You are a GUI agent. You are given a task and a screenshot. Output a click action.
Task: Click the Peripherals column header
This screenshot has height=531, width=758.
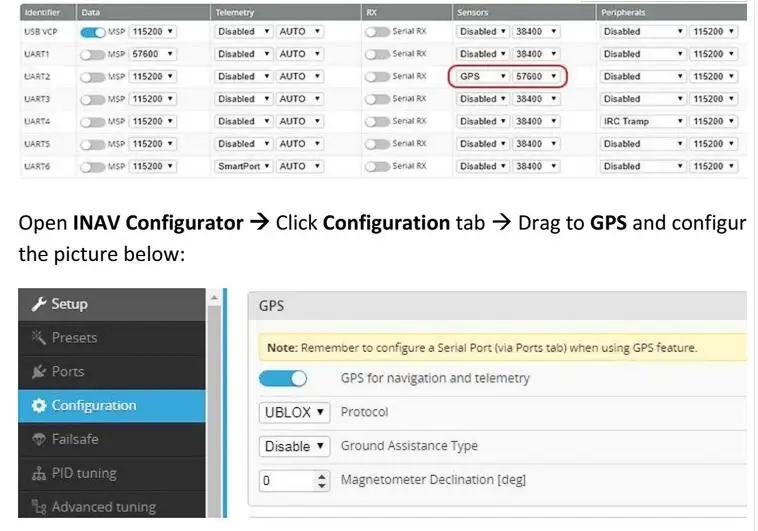pyautogui.click(x=671, y=13)
